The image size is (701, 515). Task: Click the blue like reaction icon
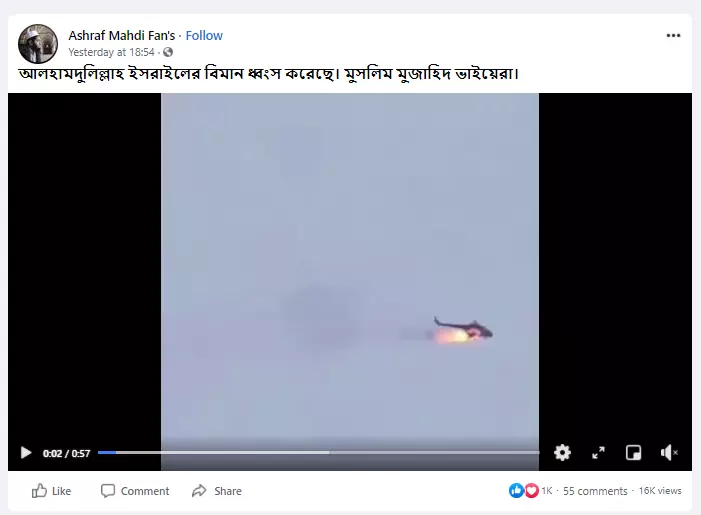516,490
